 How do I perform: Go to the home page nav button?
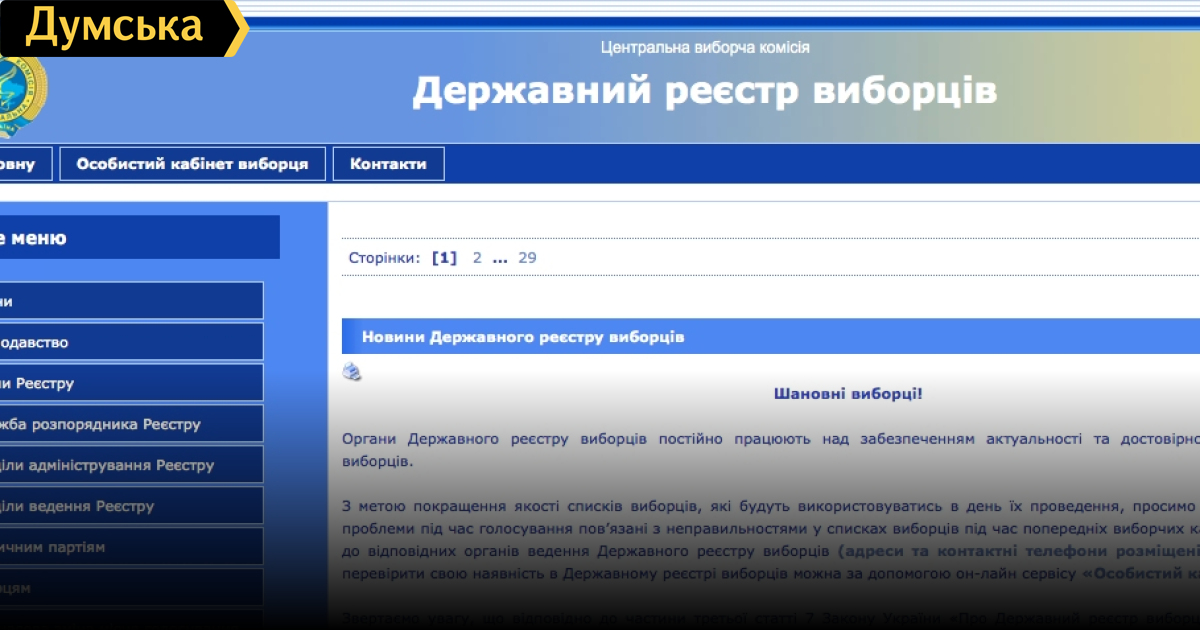[x=18, y=164]
